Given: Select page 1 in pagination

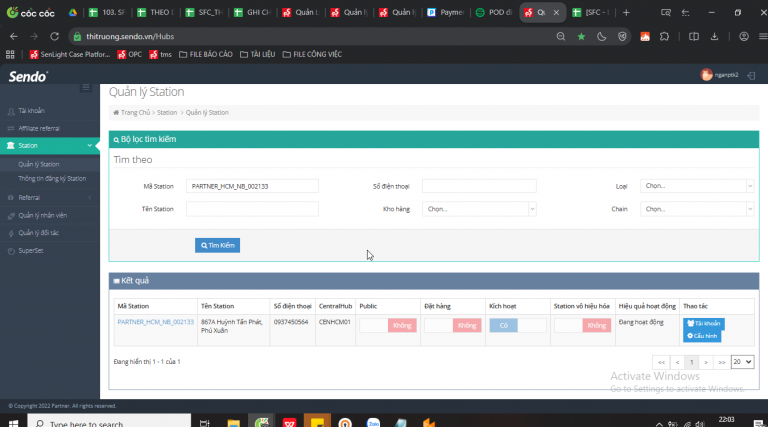Looking at the screenshot, I should tap(692, 362).
